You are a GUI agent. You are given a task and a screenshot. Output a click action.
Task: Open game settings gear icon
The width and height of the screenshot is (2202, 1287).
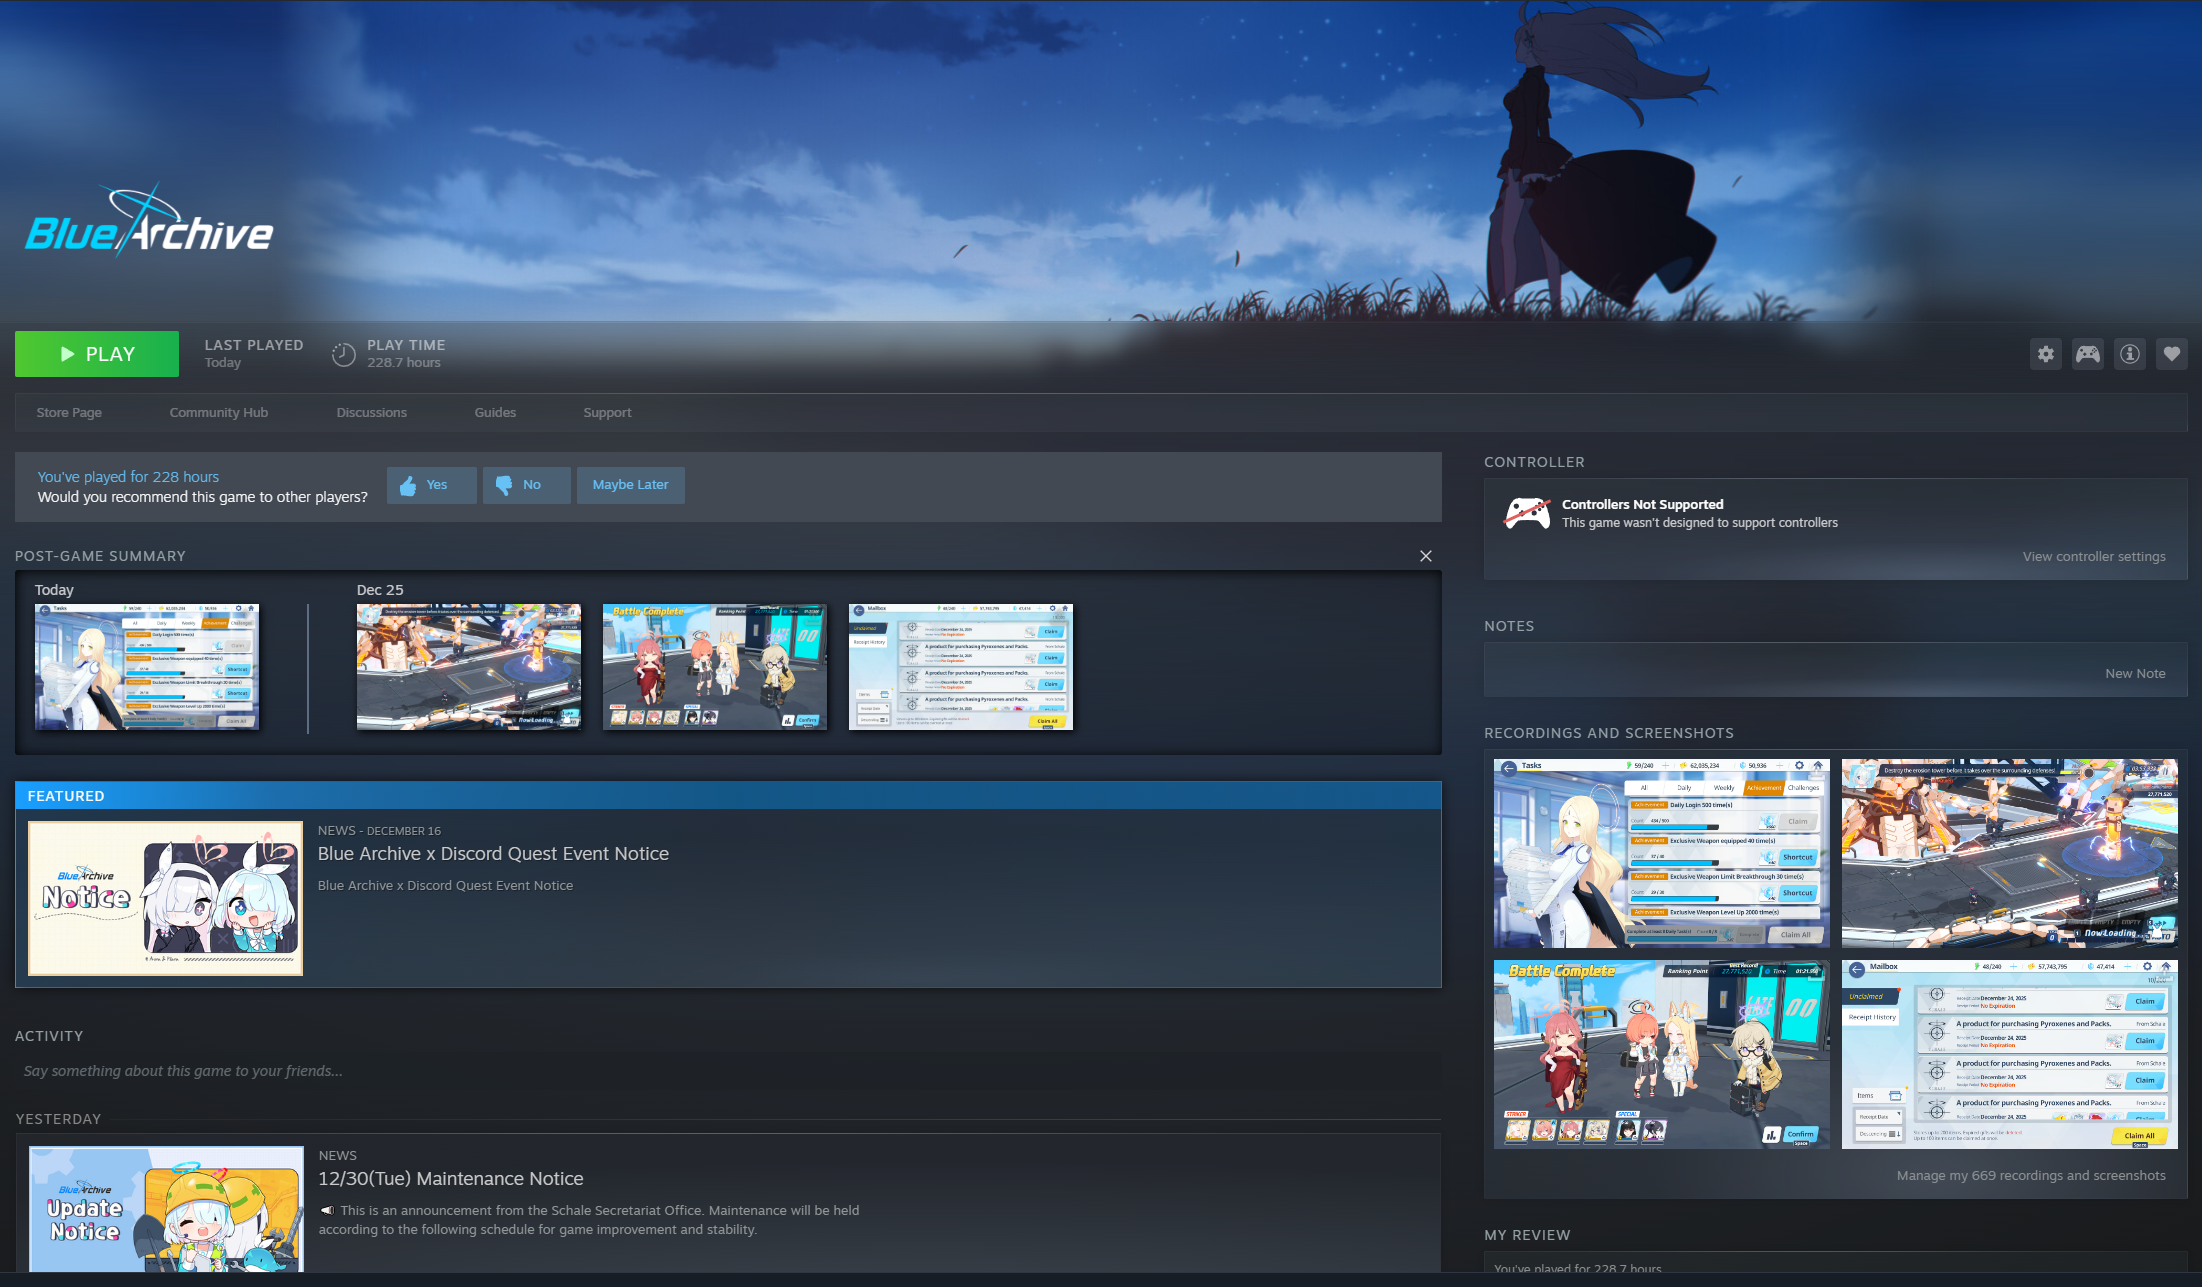(2045, 354)
